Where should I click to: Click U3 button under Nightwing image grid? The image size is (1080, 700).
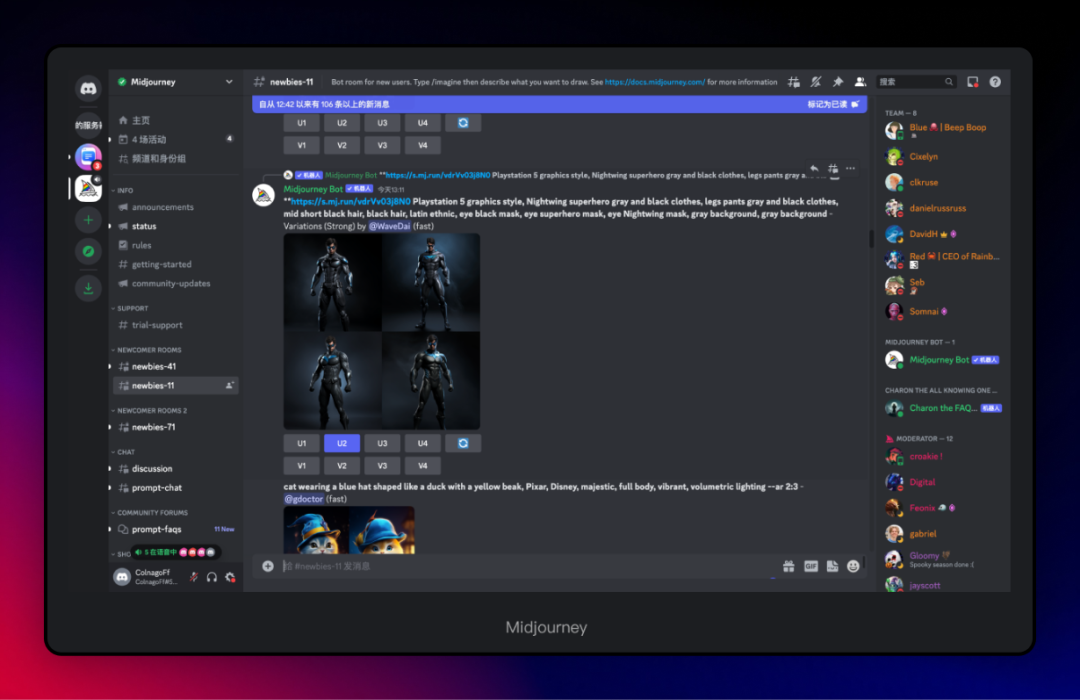pyautogui.click(x=382, y=443)
